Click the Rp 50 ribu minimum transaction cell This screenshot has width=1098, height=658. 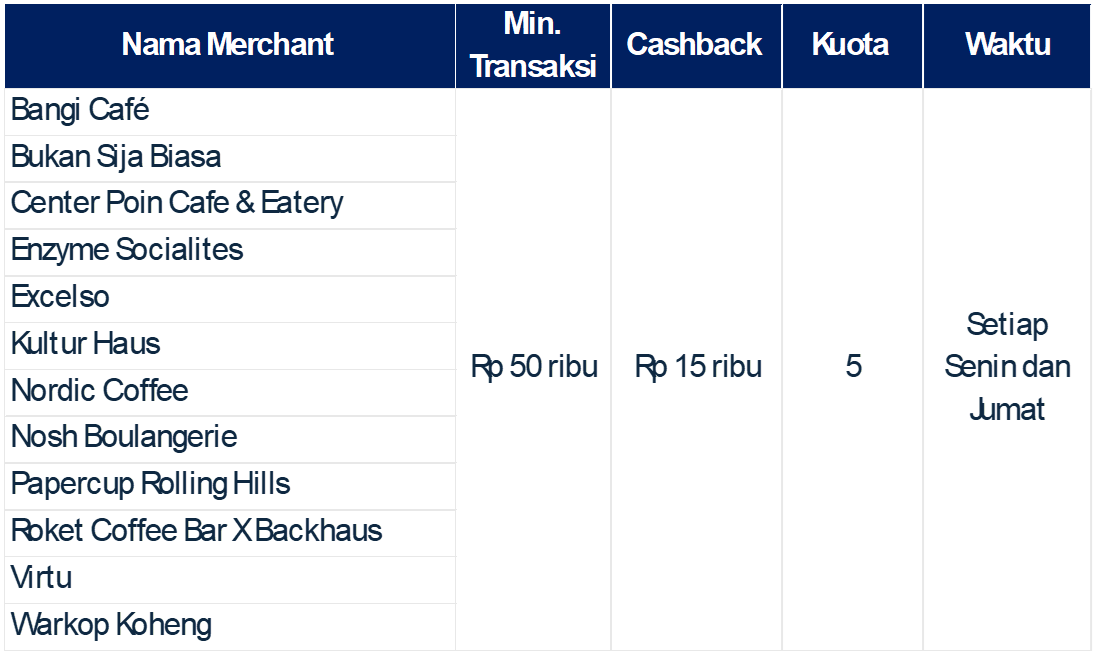[534, 367]
